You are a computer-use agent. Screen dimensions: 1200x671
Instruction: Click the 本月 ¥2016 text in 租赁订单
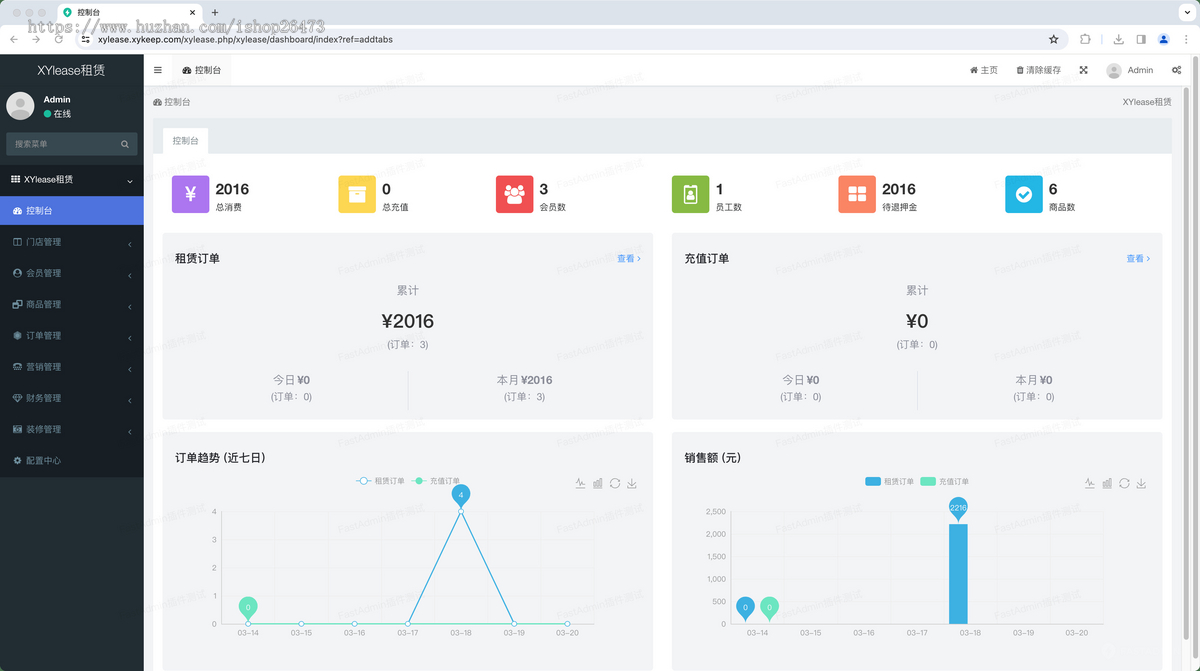pos(525,380)
